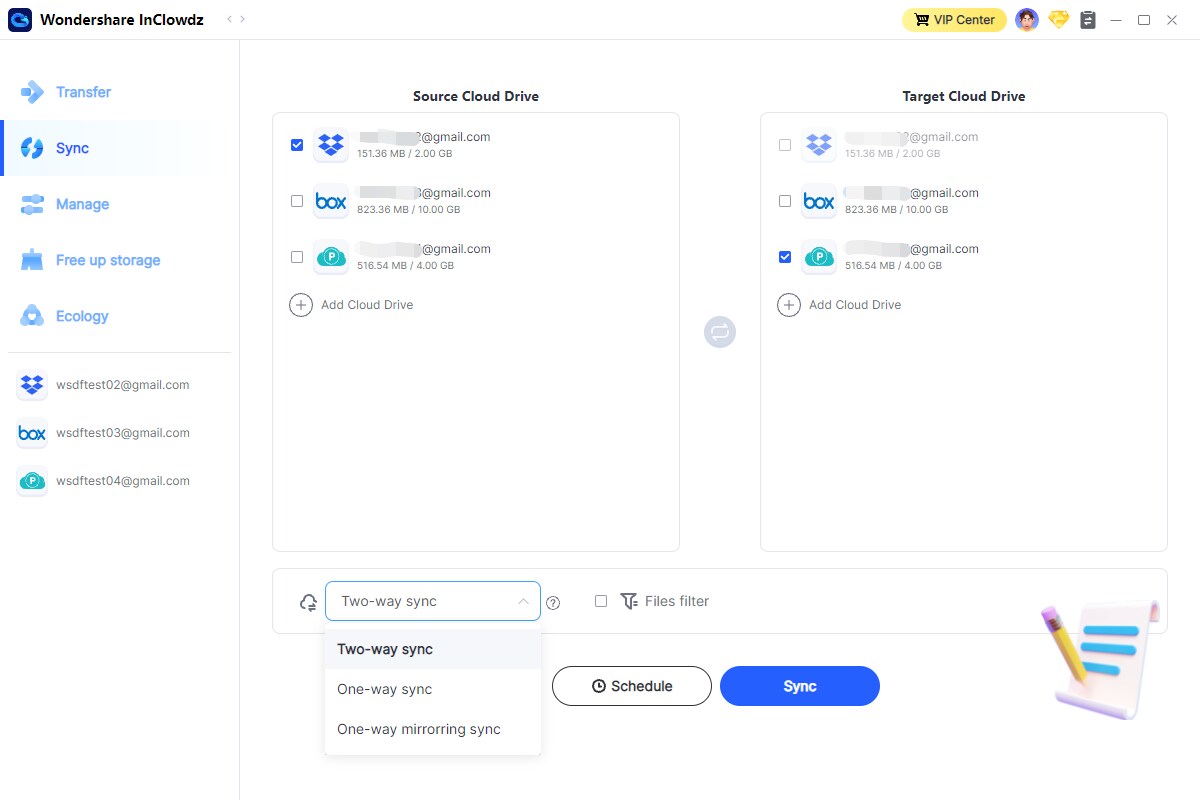Click the Free up storage icon
The height and width of the screenshot is (800, 1200).
click(x=31, y=260)
